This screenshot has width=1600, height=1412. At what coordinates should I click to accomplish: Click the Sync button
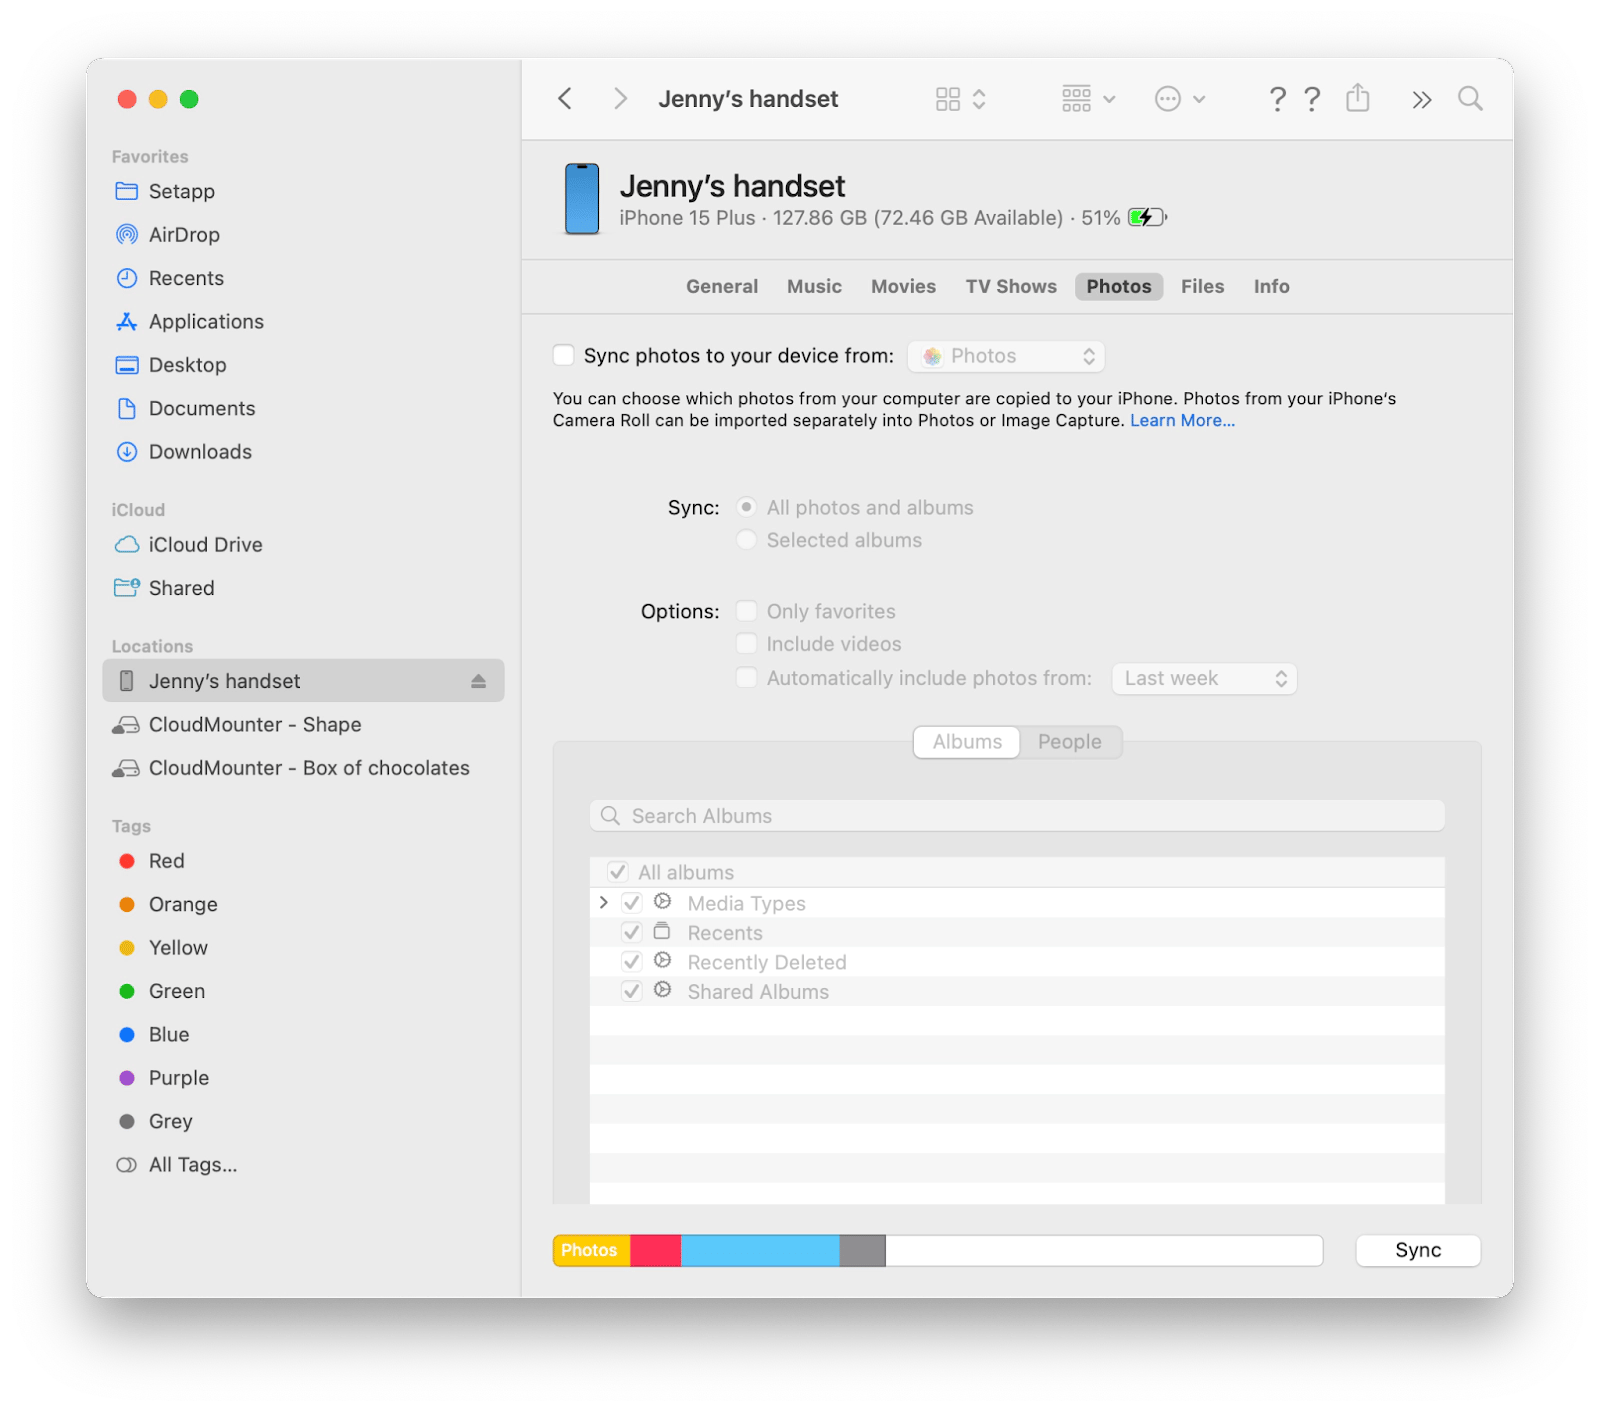[x=1418, y=1250]
